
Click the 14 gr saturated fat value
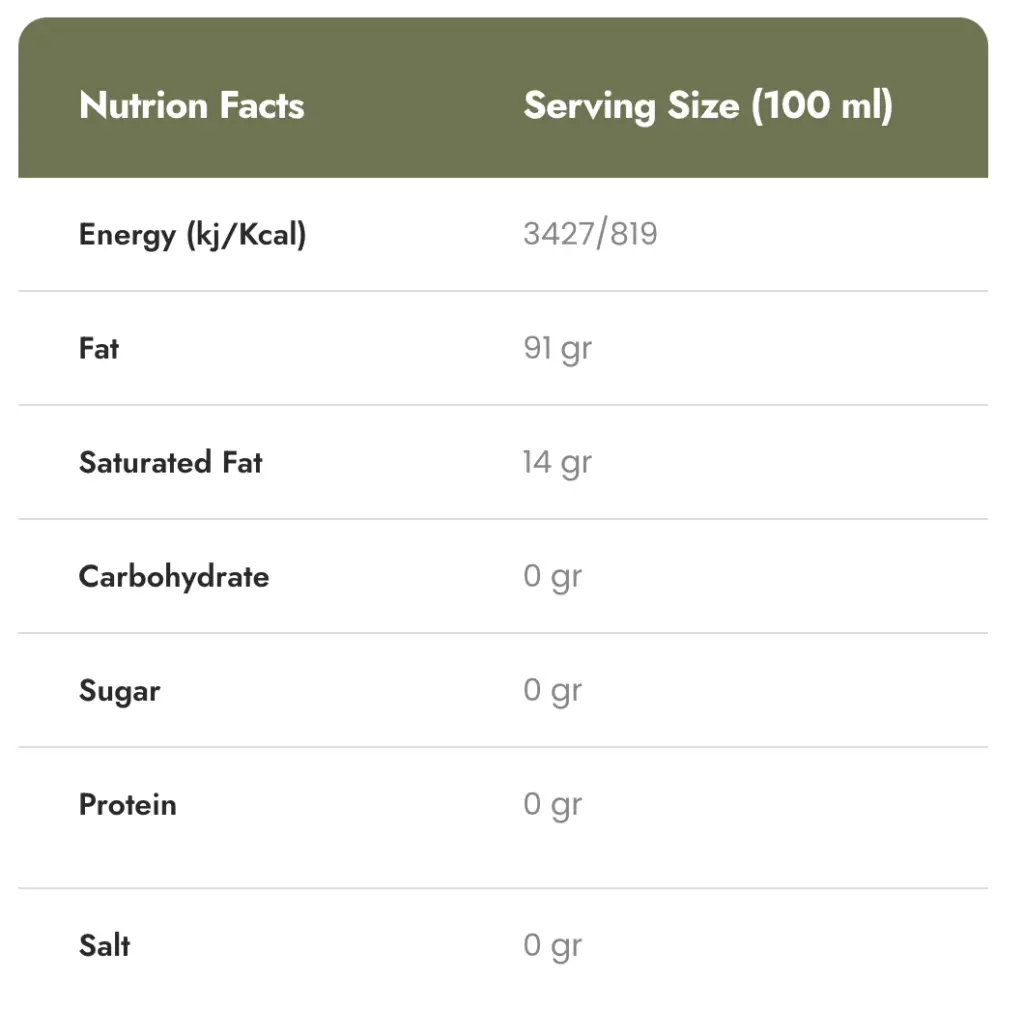[557, 463]
